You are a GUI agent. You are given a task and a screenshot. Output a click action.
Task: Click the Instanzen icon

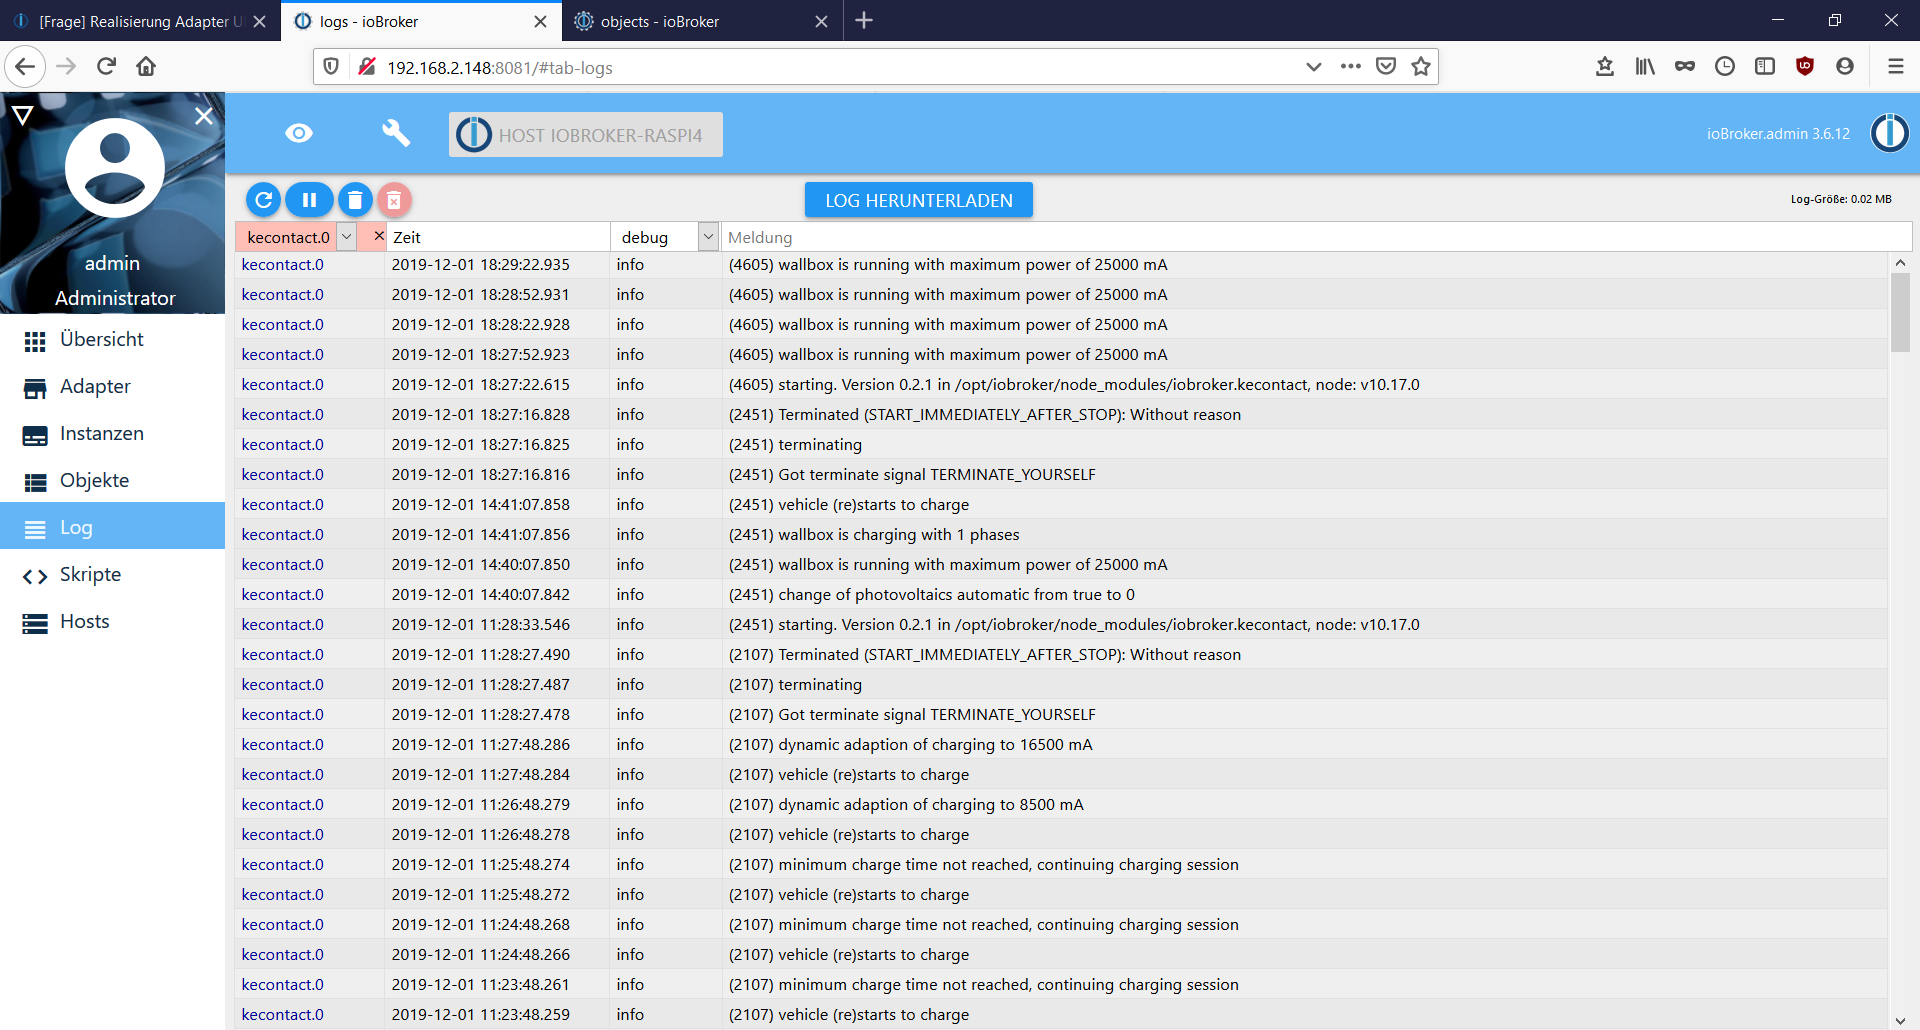click(35, 436)
